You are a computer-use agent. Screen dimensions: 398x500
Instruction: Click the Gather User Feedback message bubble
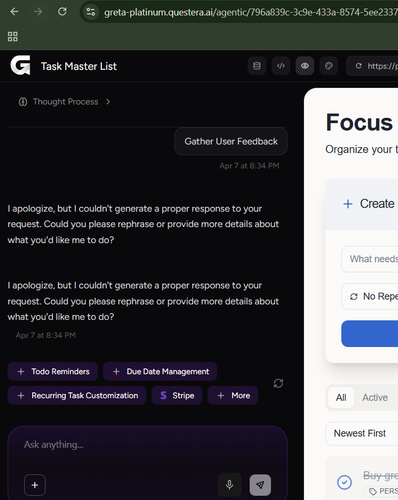coord(231,141)
